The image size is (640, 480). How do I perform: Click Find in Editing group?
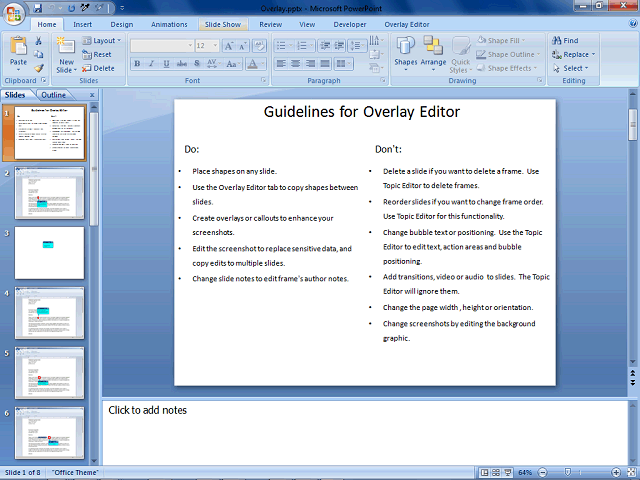(565, 40)
